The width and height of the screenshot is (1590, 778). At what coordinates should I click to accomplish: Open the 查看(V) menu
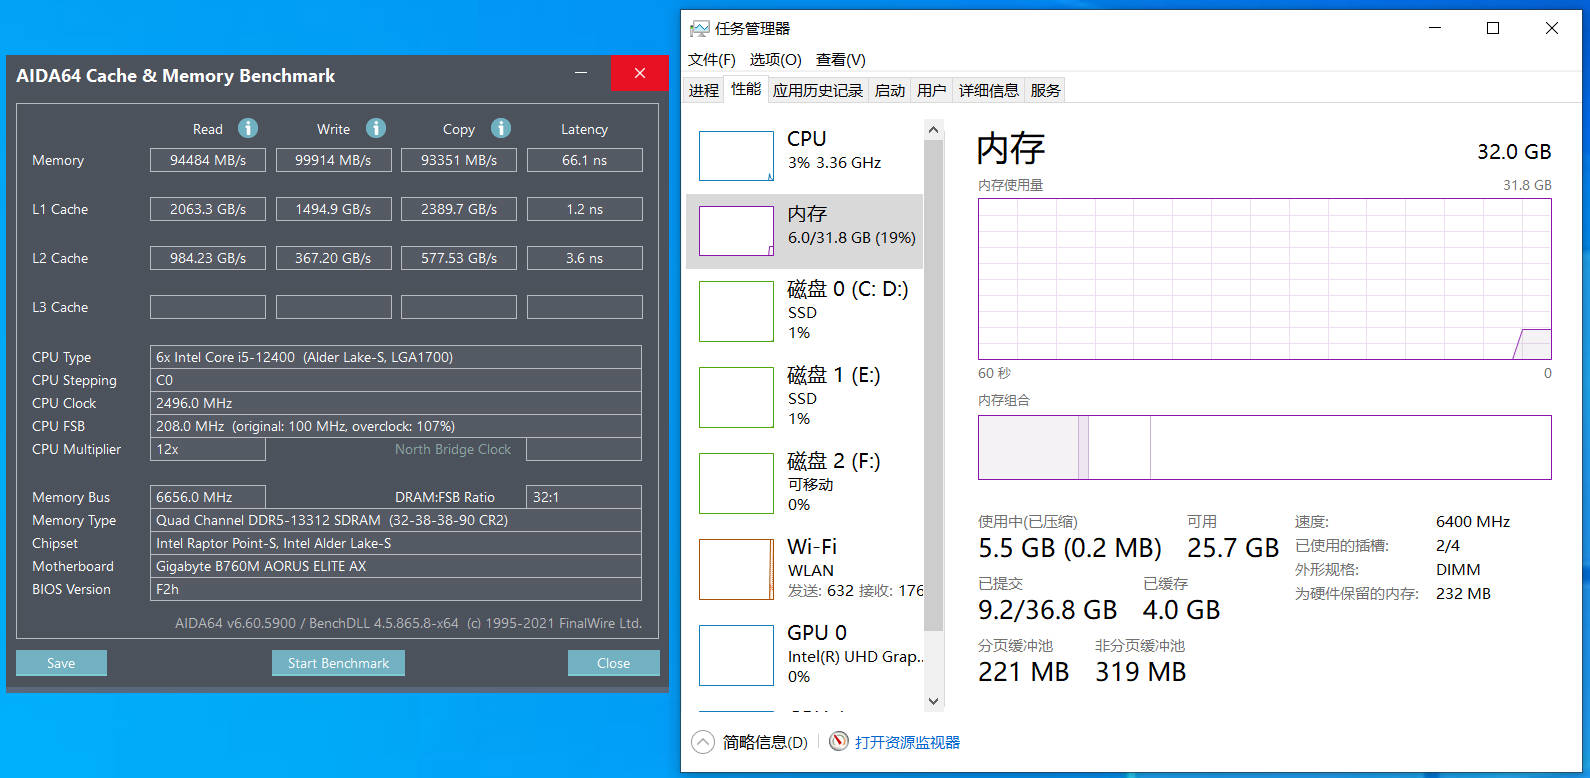point(841,60)
